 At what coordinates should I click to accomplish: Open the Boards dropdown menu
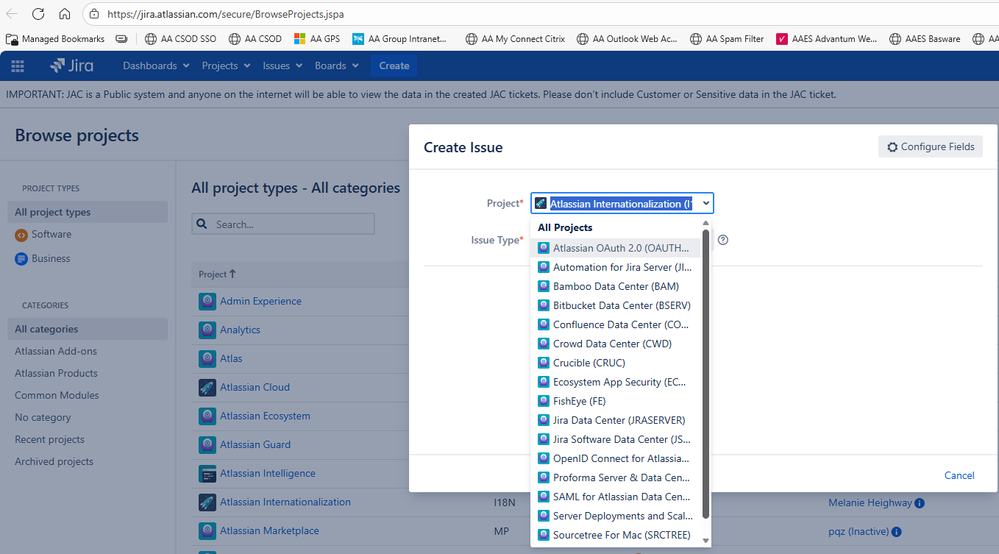pos(336,66)
